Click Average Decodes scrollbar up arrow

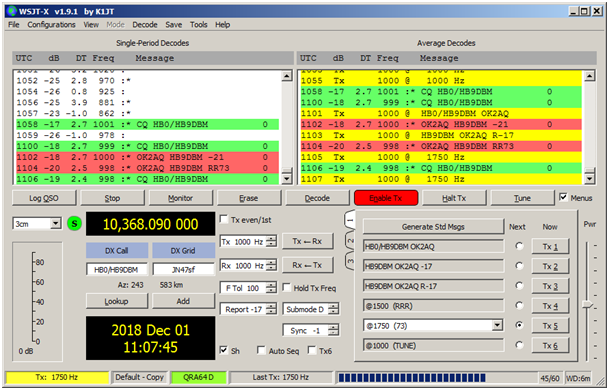click(590, 75)
